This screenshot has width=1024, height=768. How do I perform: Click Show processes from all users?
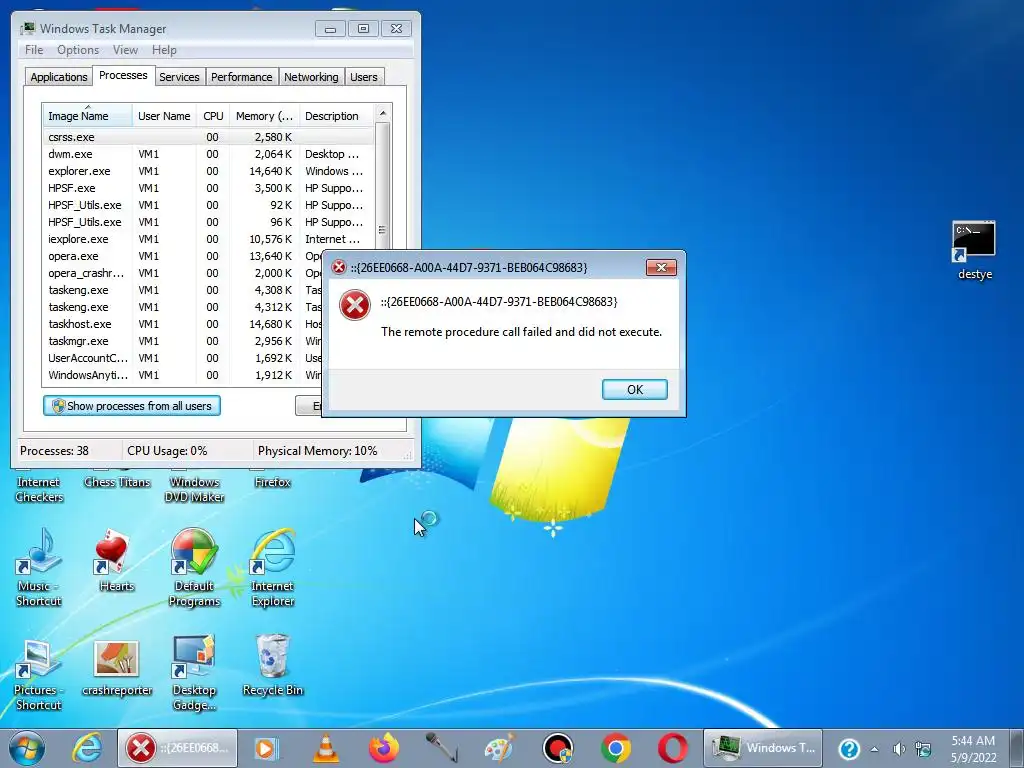[x=132, y=406]
